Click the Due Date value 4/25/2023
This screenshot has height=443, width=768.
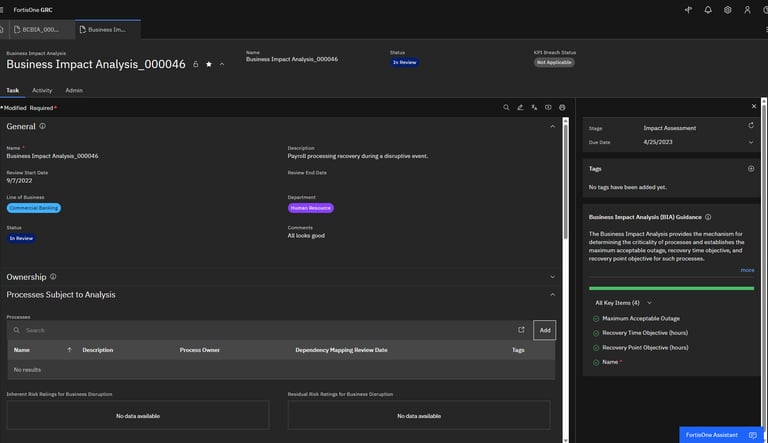[x=658, y=142]
